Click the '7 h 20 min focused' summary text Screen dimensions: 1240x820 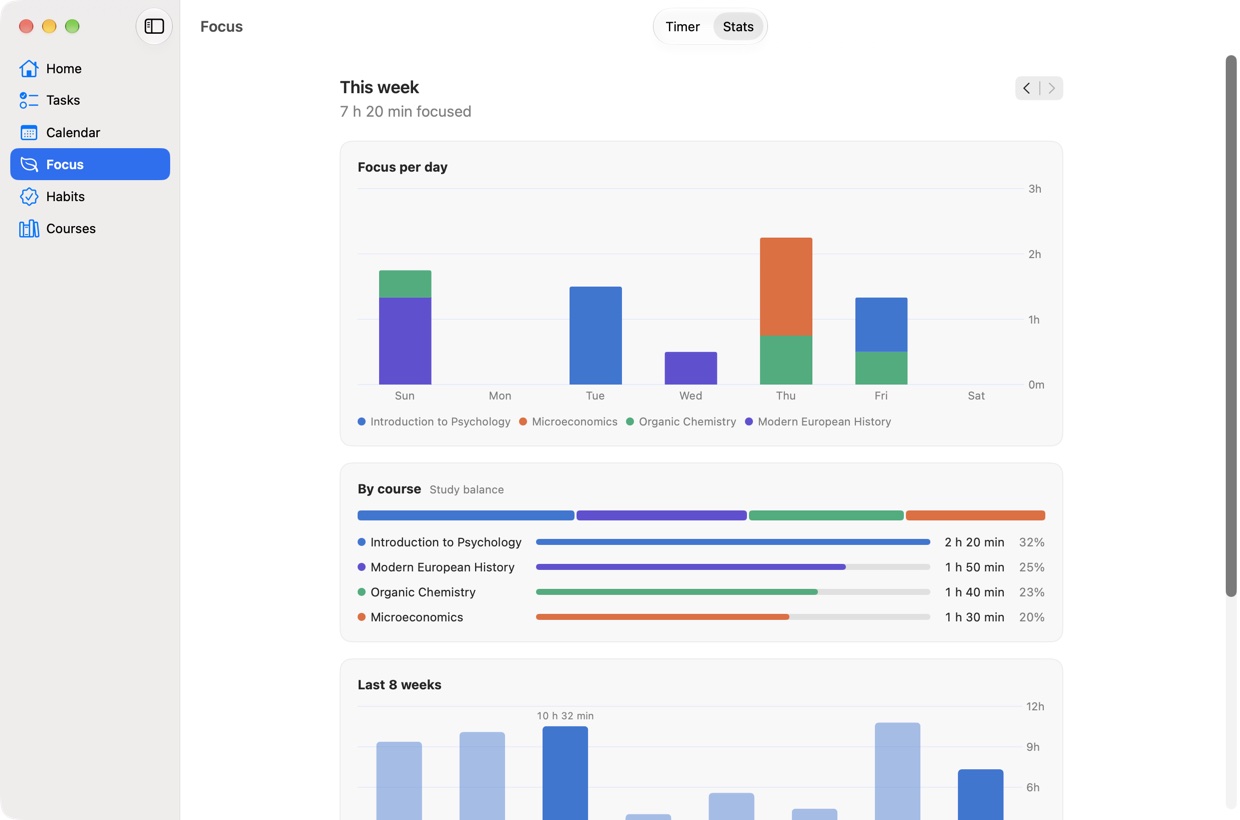point(406,111)
